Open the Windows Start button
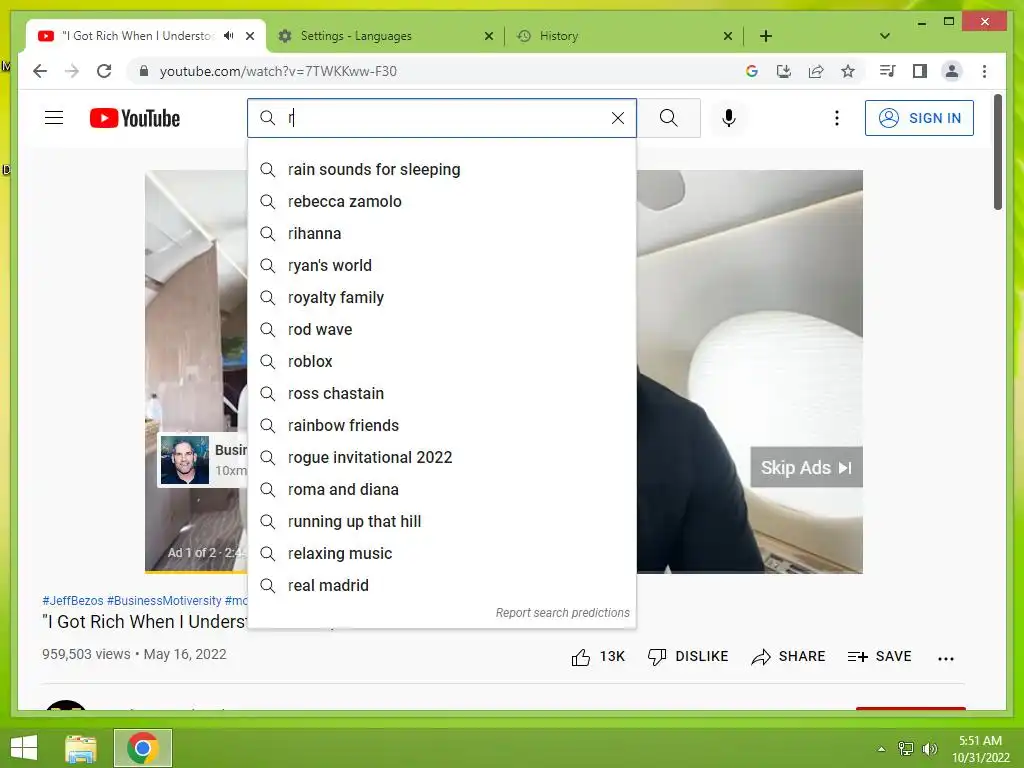The height and width of the screenshot is (768, 1024). pos(24,748)
